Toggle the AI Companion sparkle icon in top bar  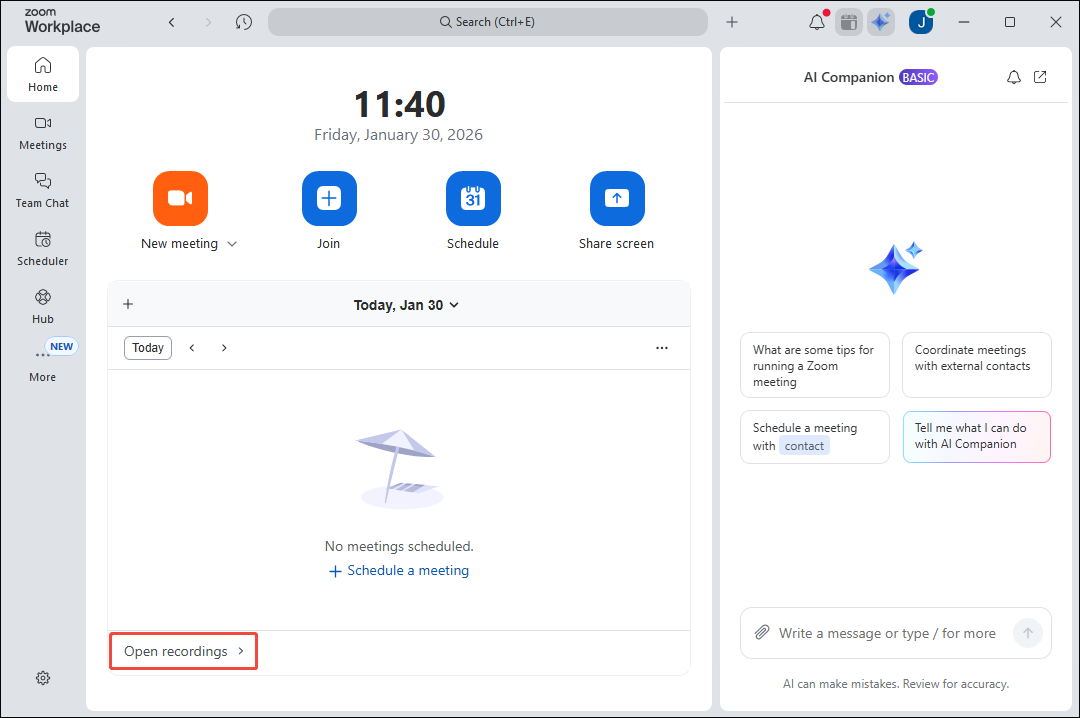[880, 22]
